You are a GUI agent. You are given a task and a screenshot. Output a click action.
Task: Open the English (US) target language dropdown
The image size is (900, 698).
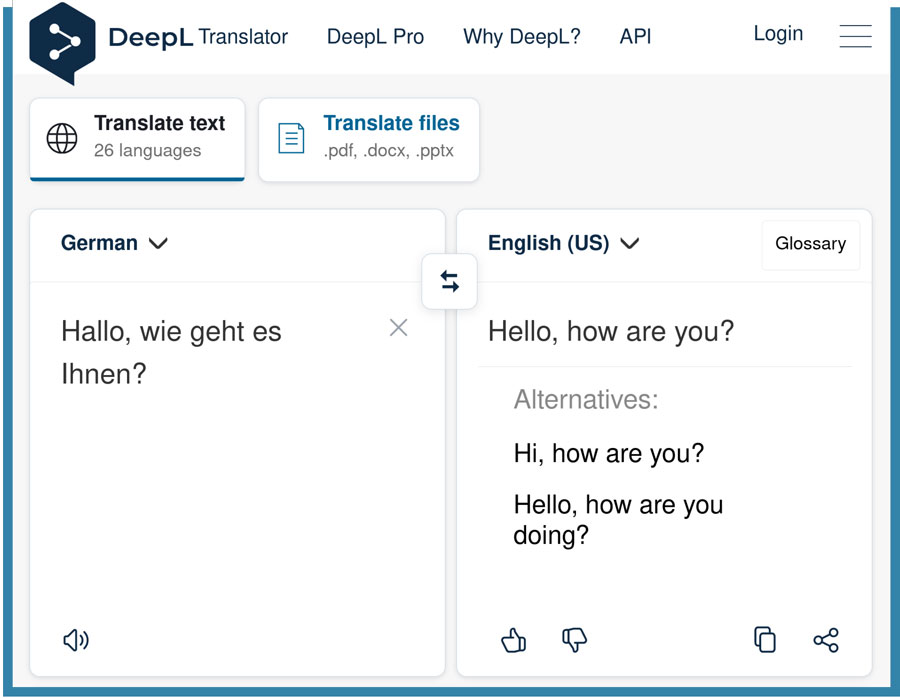pyautogui.click(x=563, y=243)
